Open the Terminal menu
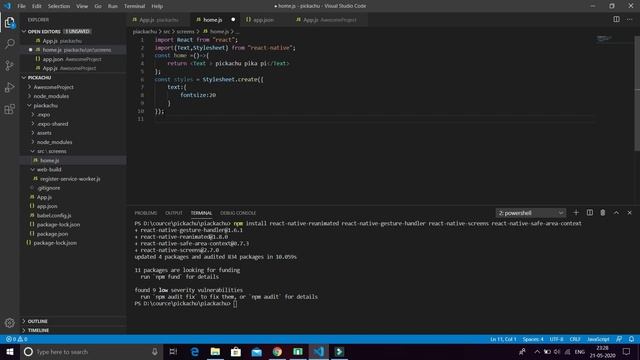640x360 pixels. [134, 6]
